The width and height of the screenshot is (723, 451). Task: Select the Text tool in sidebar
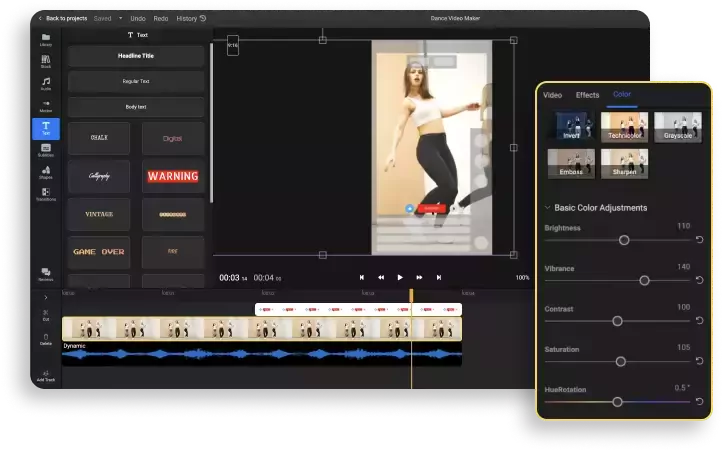point(46,129)
